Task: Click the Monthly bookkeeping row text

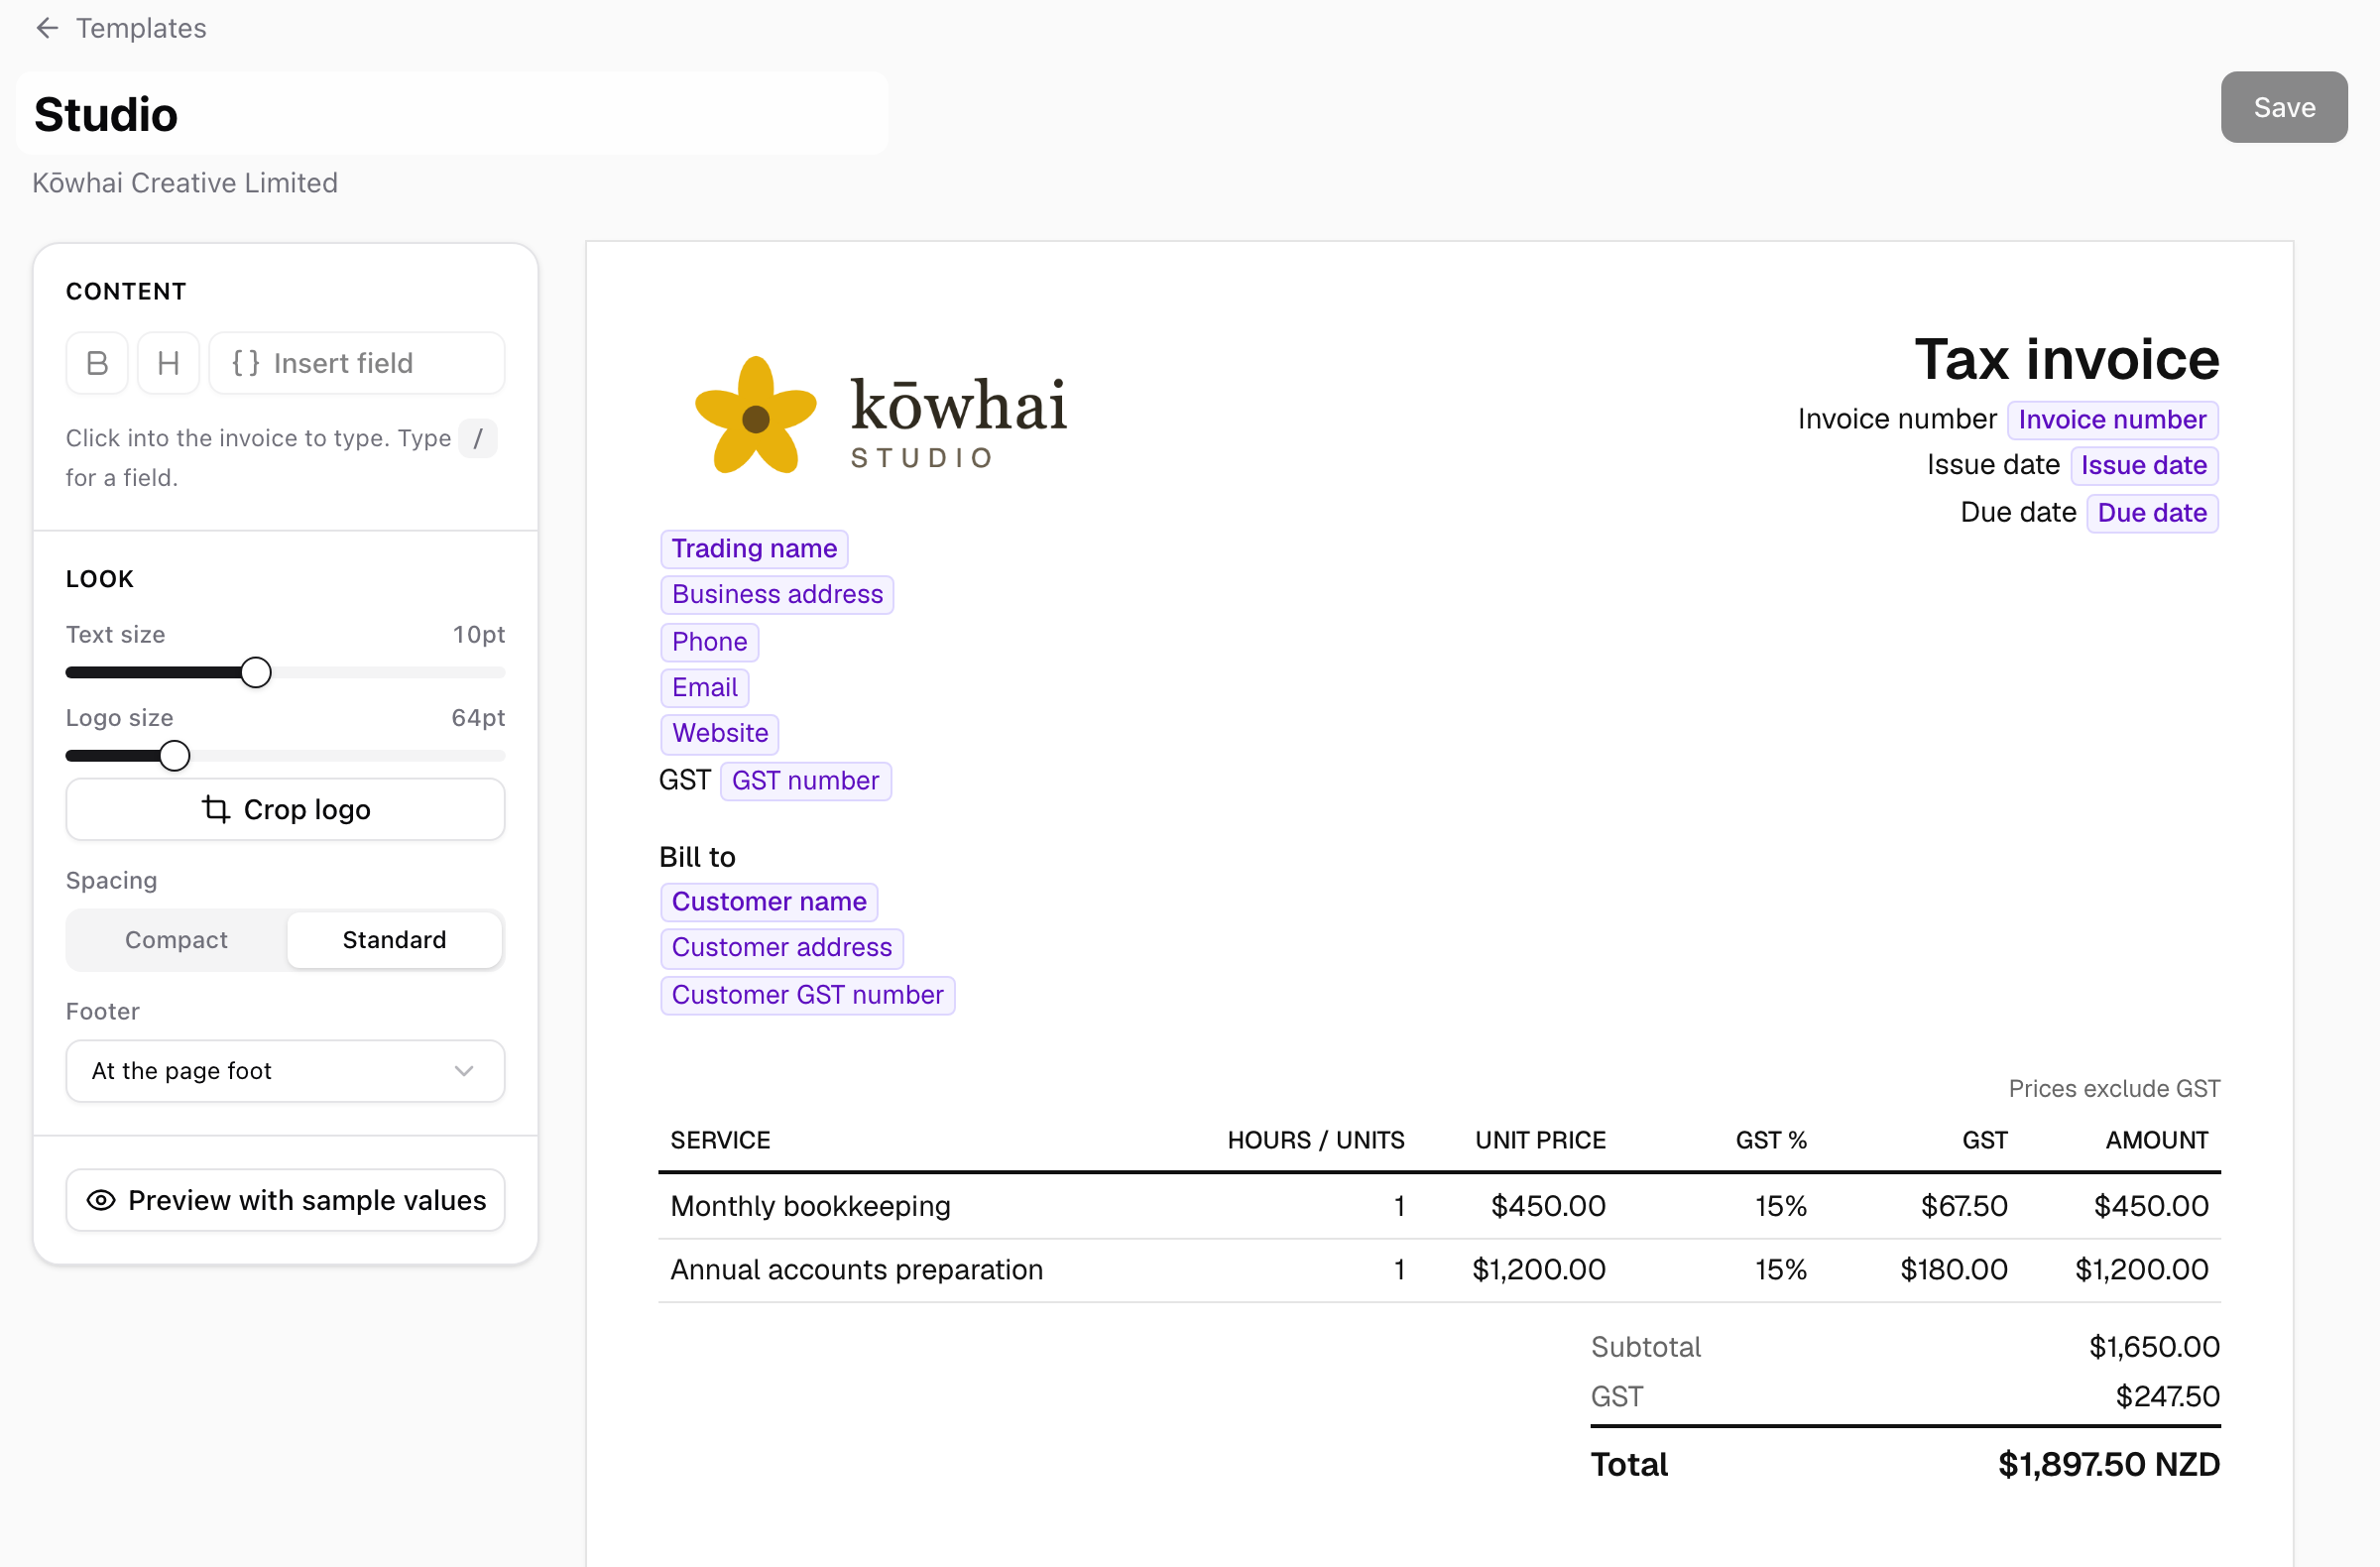Action: [810, 1207]
